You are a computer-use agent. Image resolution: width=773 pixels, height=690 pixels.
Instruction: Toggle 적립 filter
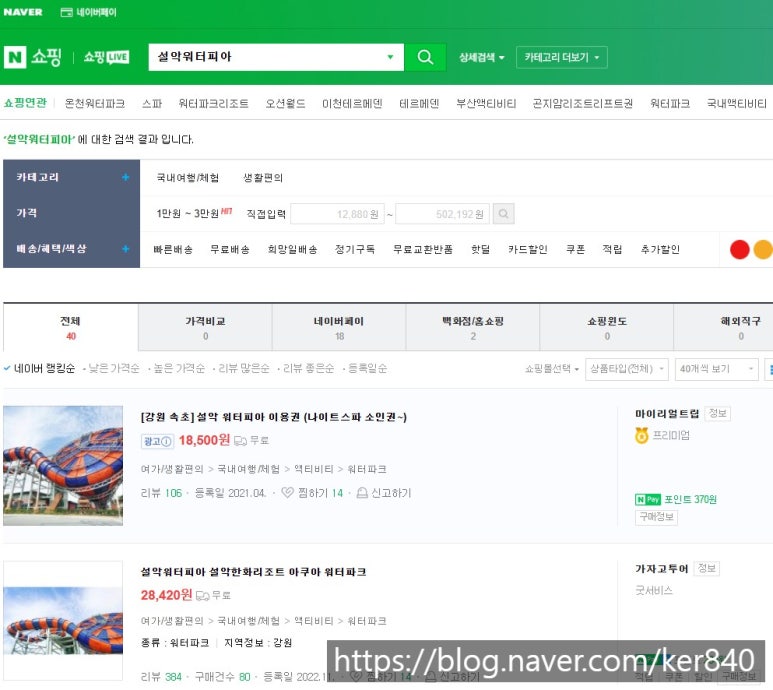(612, 249)
